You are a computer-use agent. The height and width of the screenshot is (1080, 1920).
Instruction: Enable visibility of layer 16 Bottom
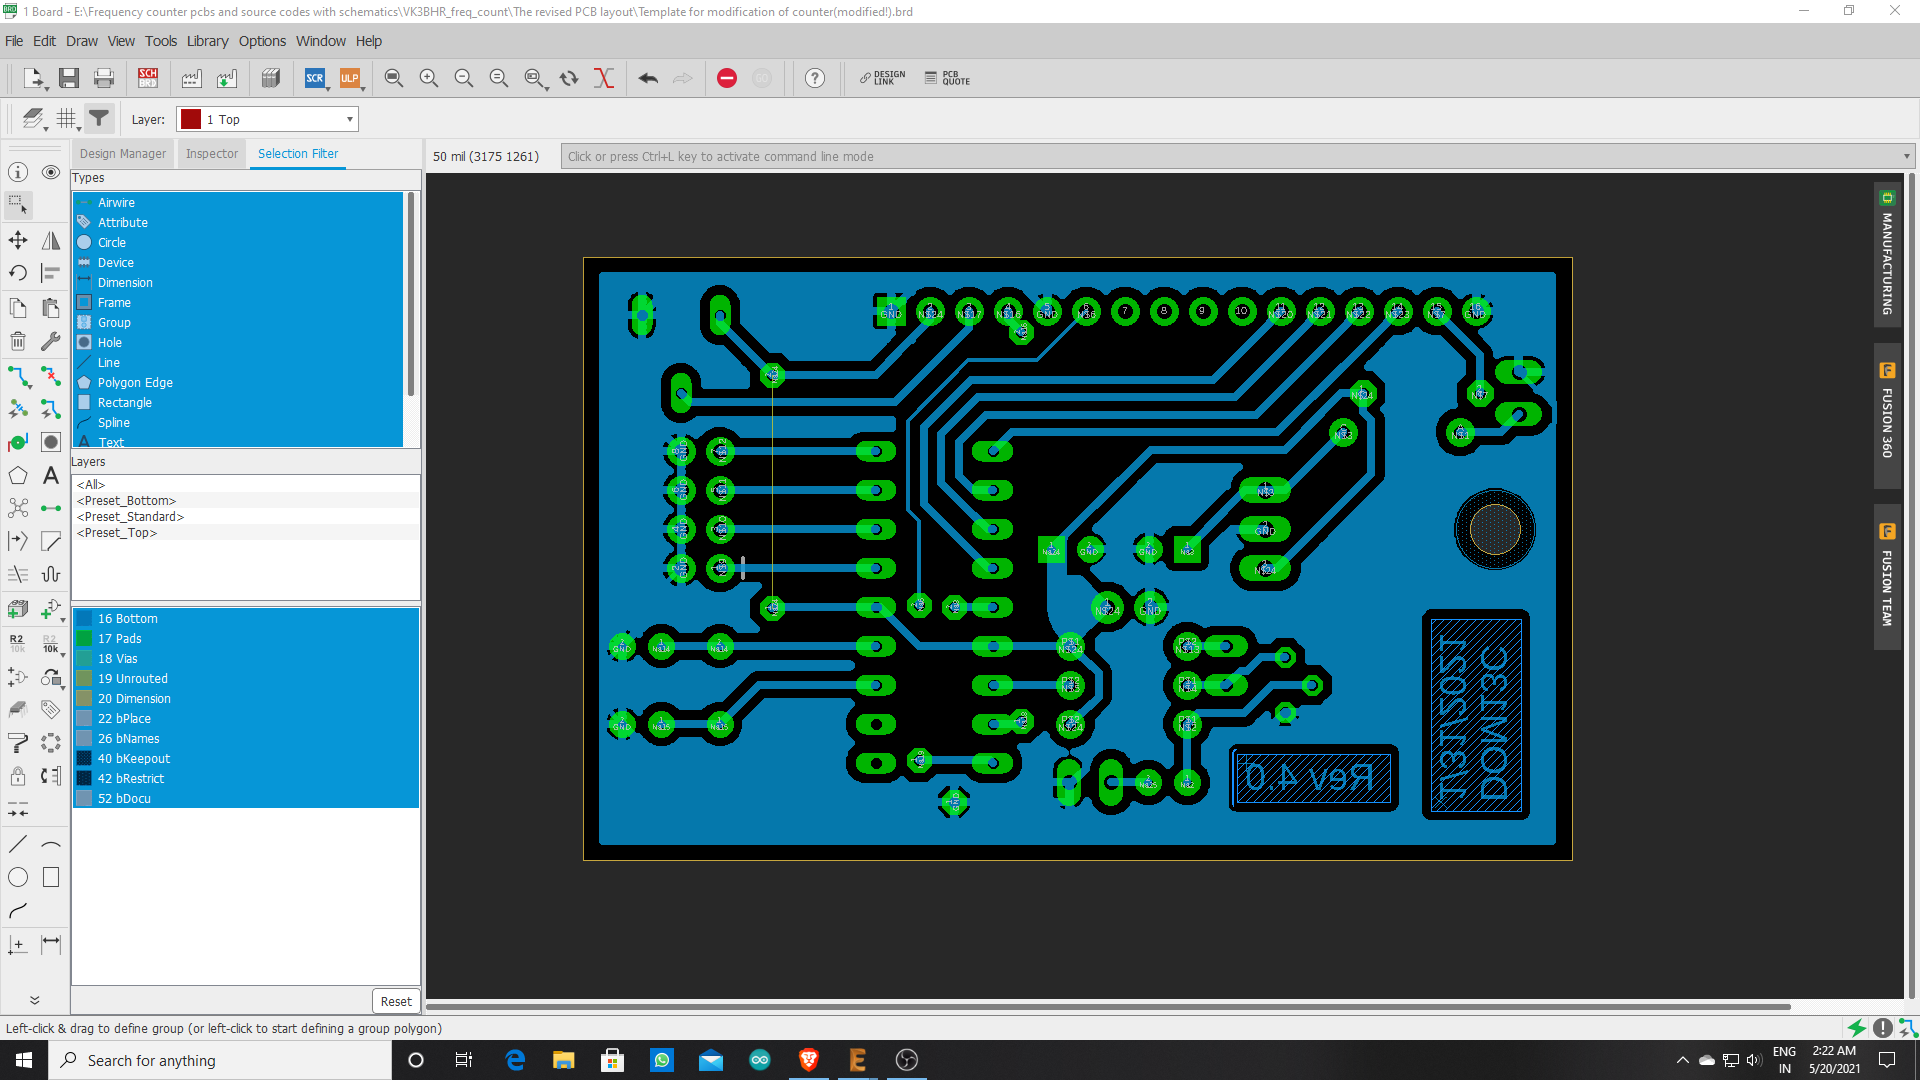(x=84, y=618)
